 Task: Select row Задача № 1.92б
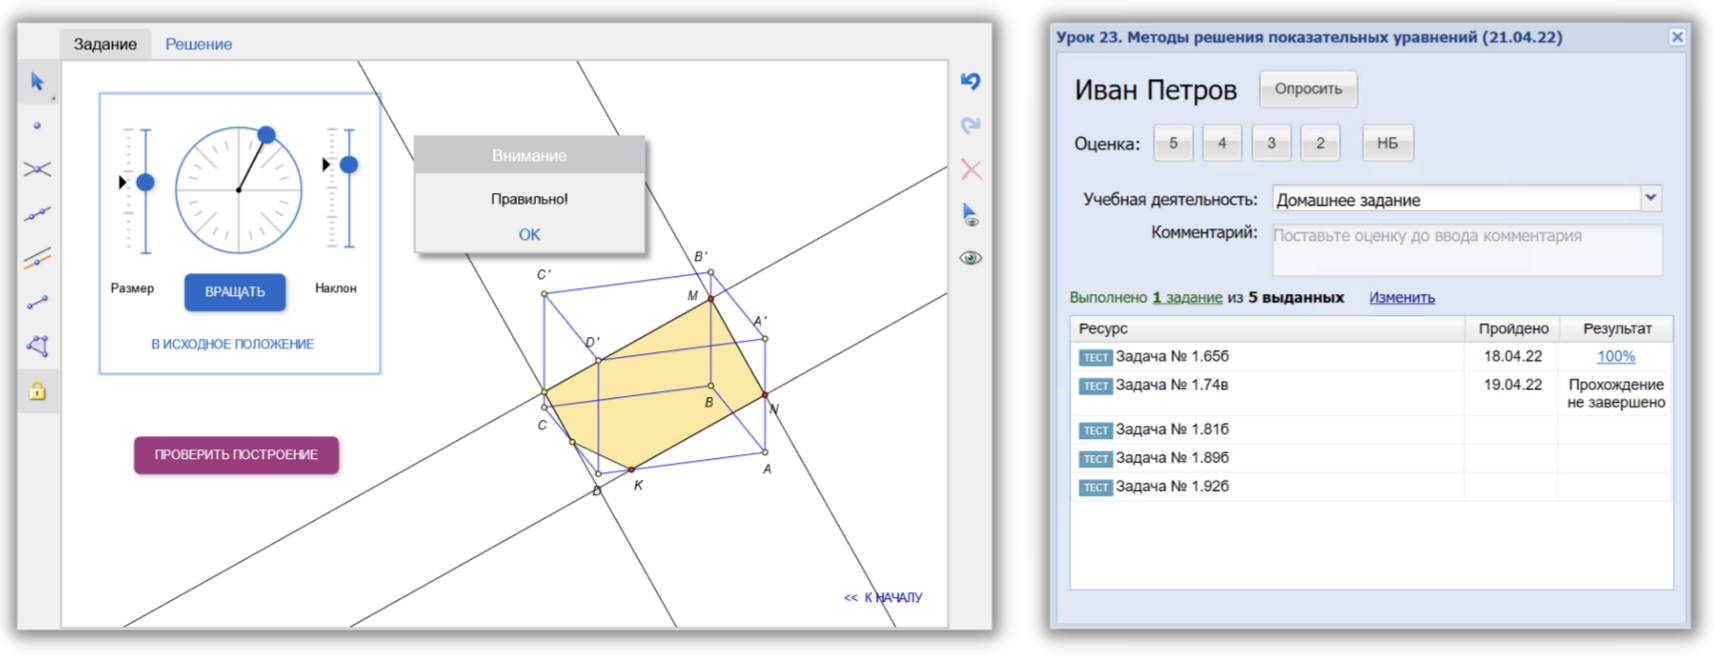coord(1371,487)
